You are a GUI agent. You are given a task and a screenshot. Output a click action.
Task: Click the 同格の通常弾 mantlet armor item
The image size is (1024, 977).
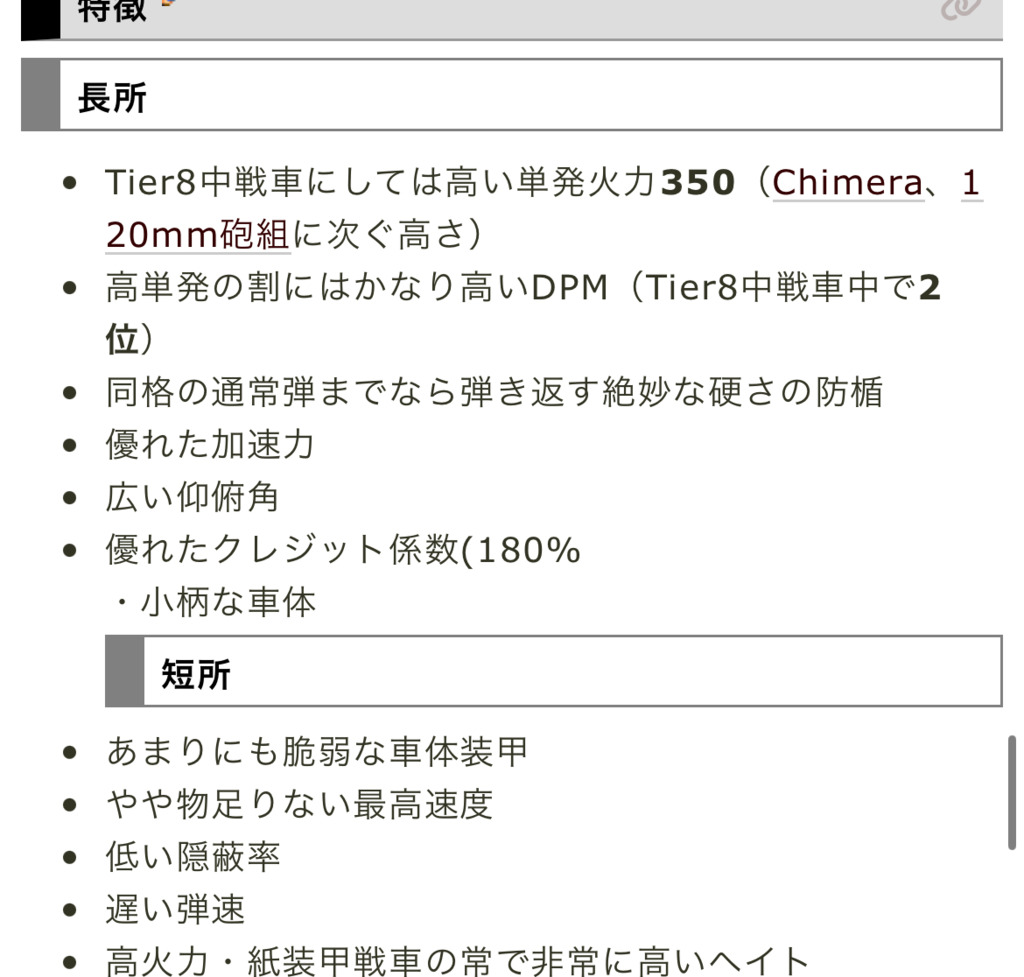pyautogui.click(x=494, y=391)
